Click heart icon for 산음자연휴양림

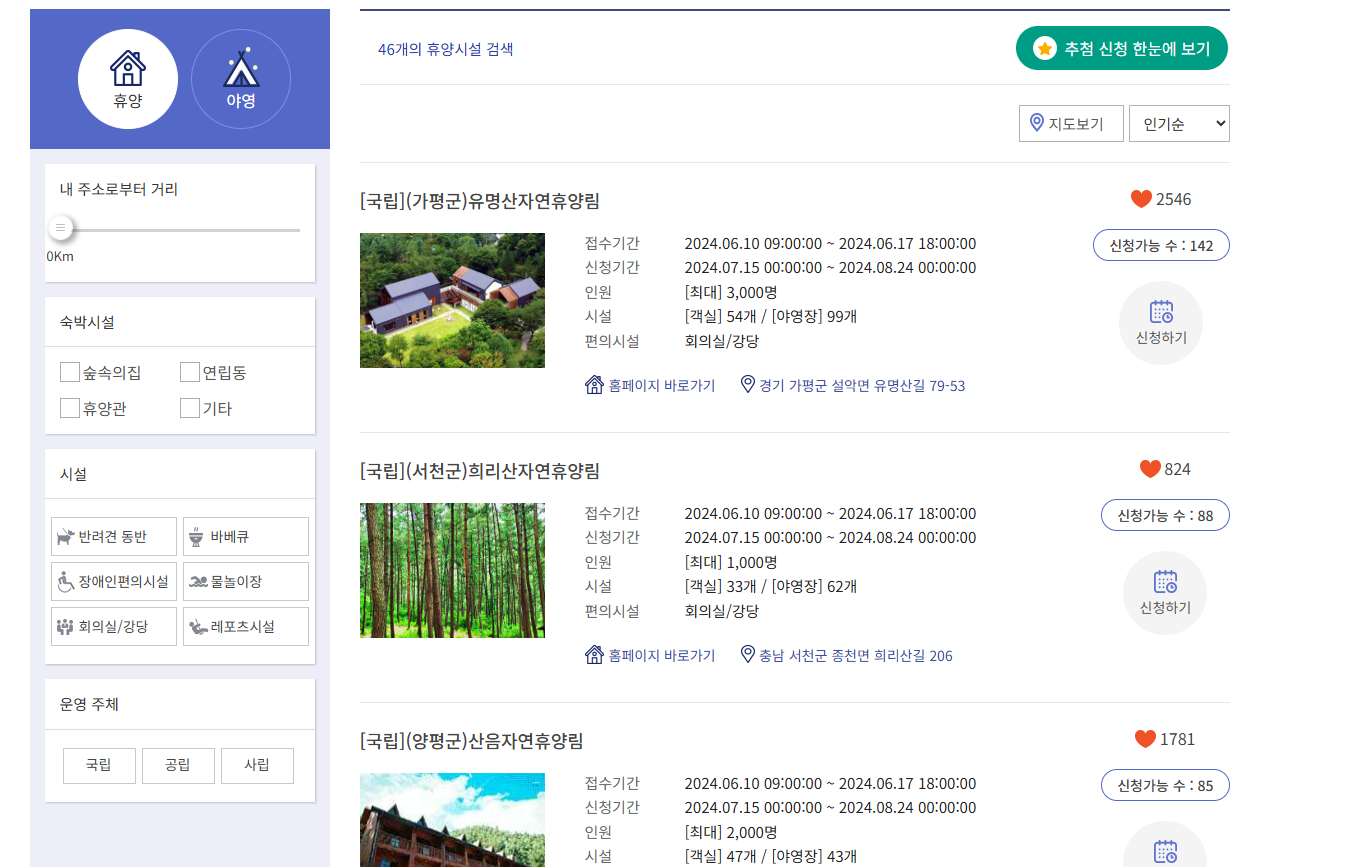pyautogui.click(x=1146, y=739)
